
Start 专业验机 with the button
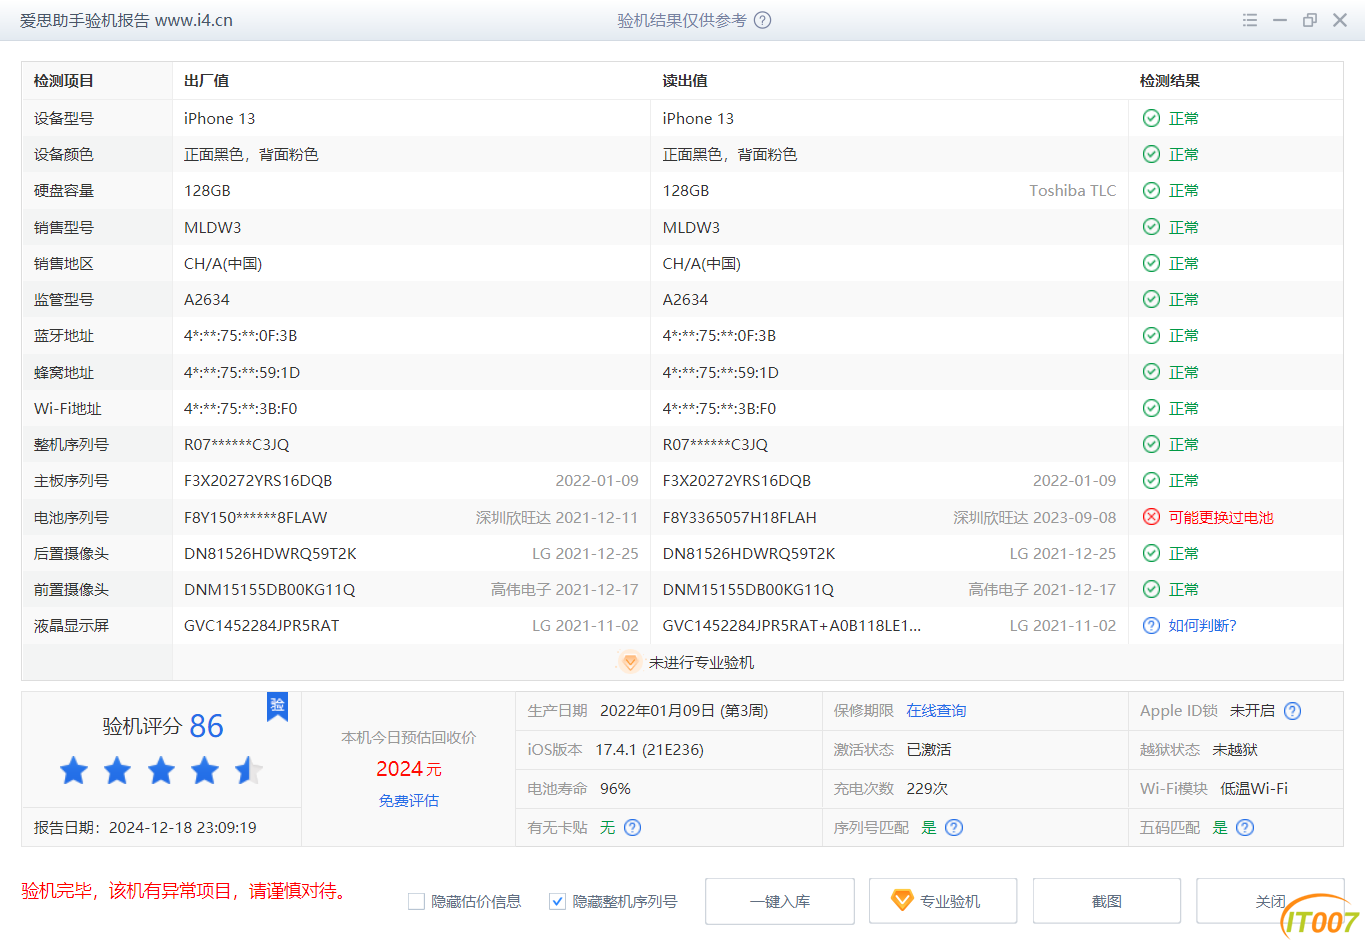point(943,901)
